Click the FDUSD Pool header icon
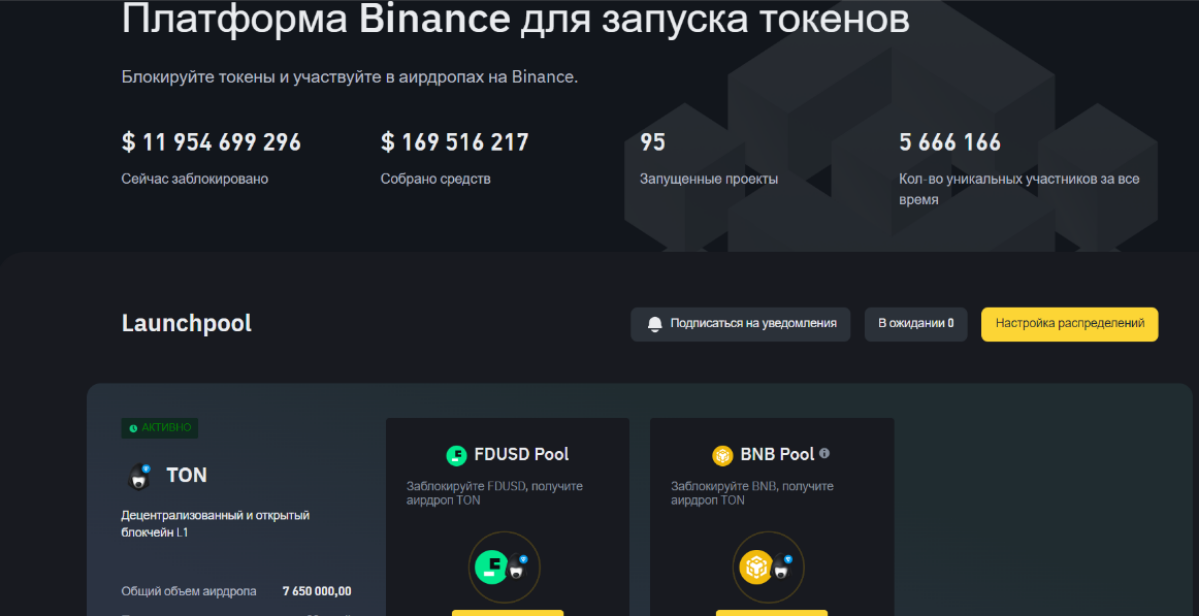The width and height of the screenshot is (1199, 616). tap(457, 456)
